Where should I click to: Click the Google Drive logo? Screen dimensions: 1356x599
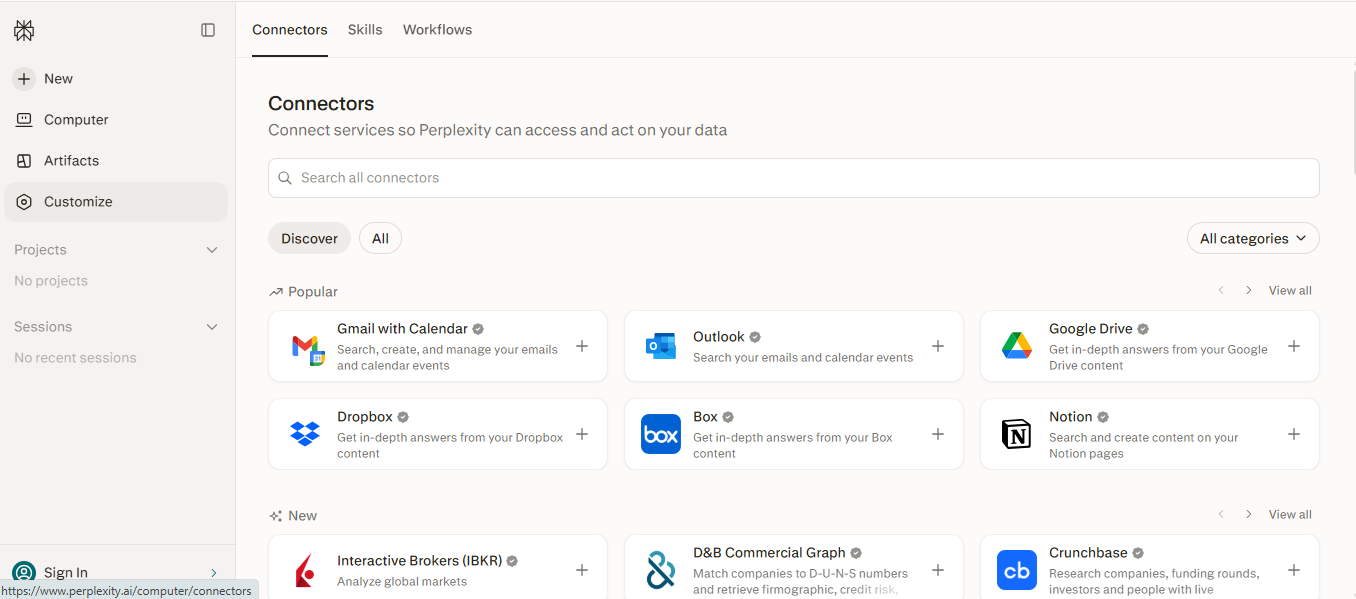click(x=1016, y=346)
